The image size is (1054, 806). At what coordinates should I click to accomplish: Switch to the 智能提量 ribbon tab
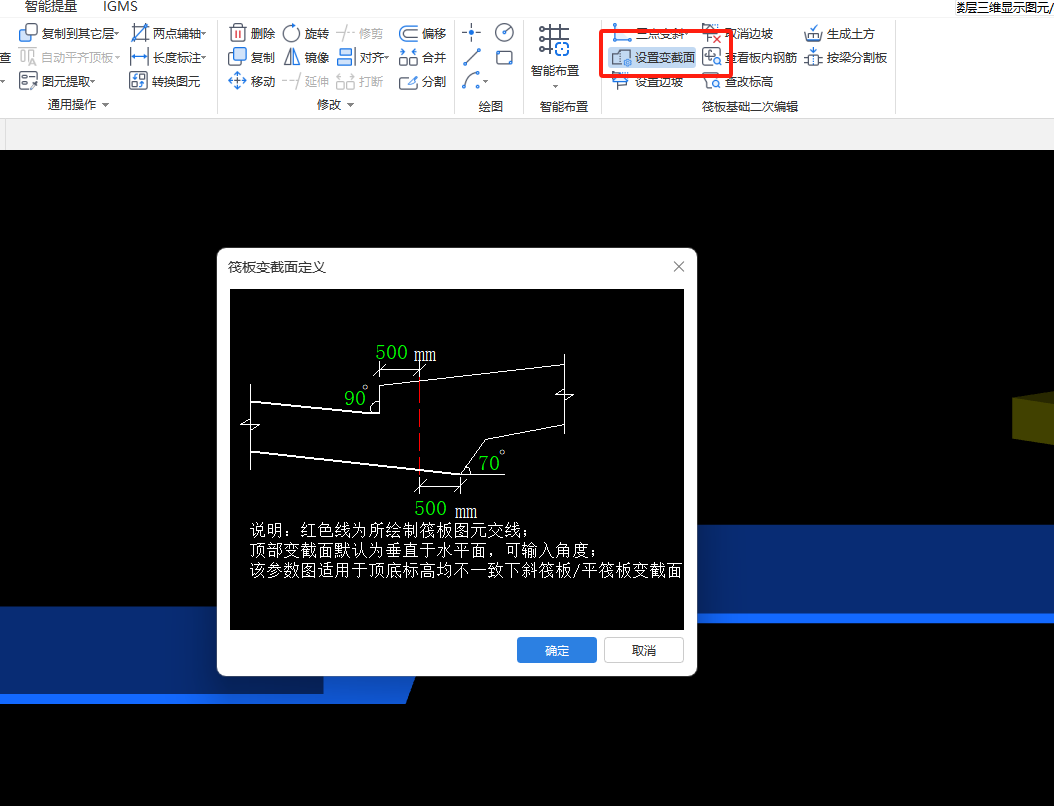pos(51,6)
